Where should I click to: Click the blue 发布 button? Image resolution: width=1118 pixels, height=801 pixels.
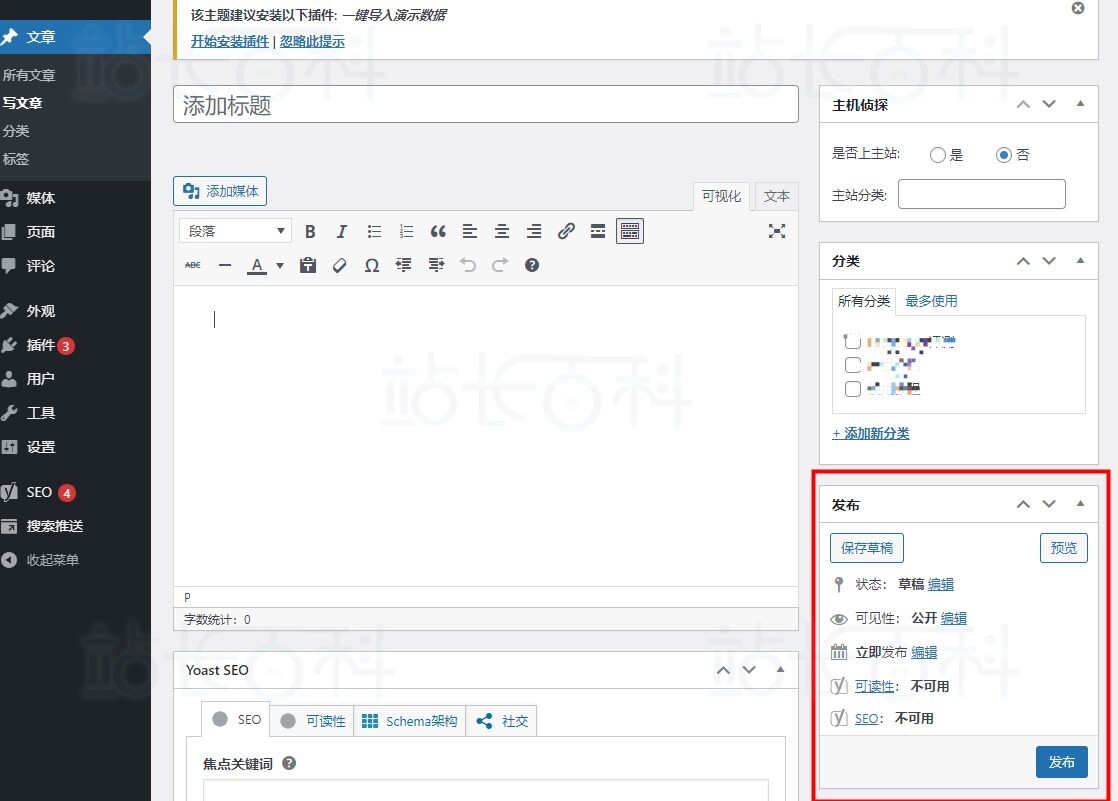click(1061, 762)
